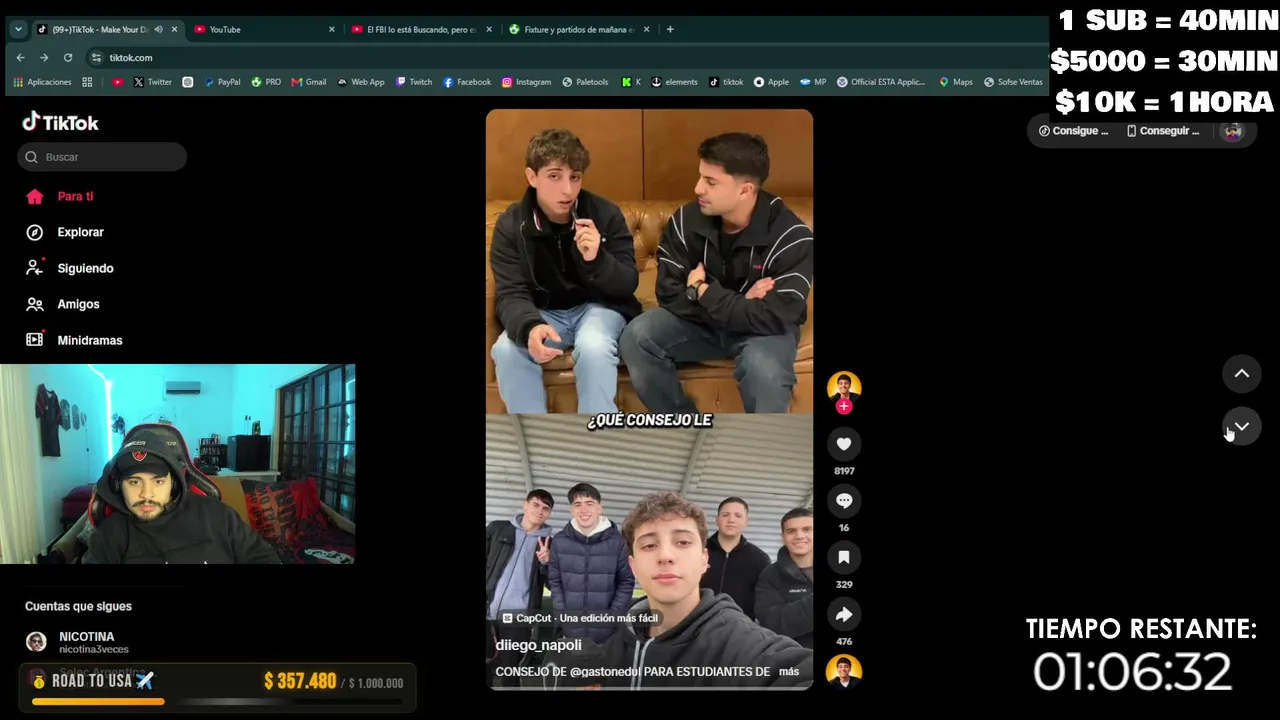Click the "Consigue ..." coins button
Viewport: 1280px width, 720px height.
(1074, 131)
